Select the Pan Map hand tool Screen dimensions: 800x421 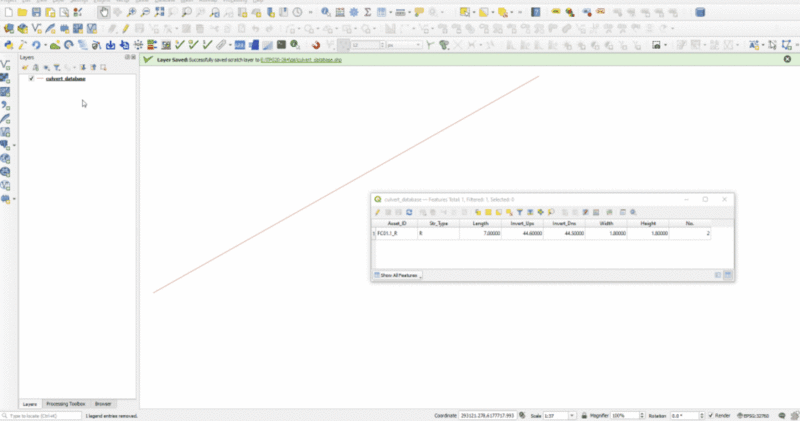pyautogui.click(x=105, y=13)
